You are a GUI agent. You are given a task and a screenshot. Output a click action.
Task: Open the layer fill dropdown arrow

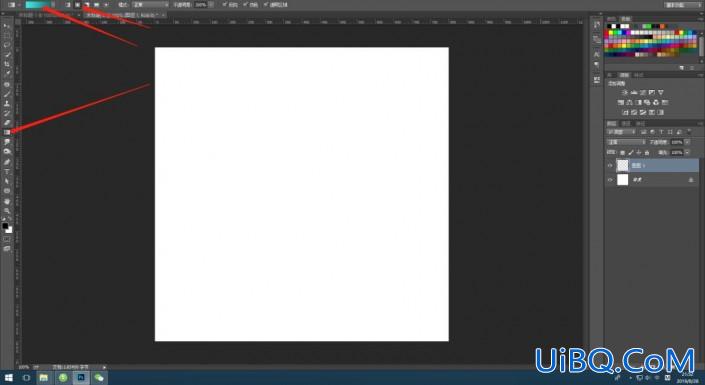[x=687, y=152]
